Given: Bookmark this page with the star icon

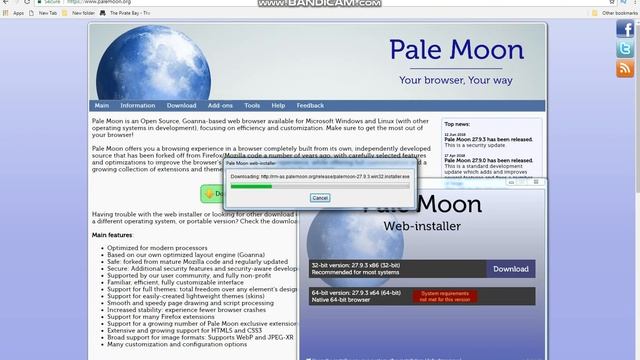Looking at the screenshot, I should point(612,2).
